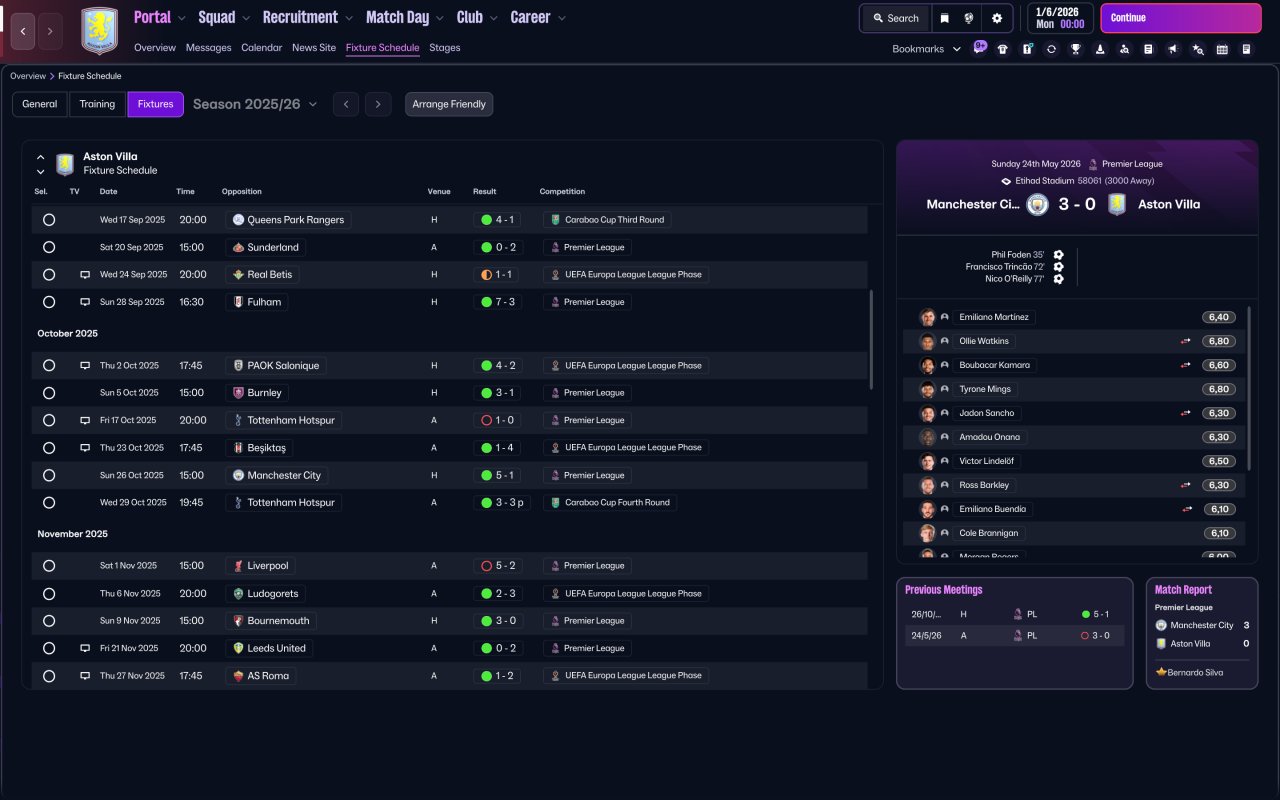Collapse the Aston Villa fixture schedule with up chevron
The image size is (1280, 800).
(41, 157)
